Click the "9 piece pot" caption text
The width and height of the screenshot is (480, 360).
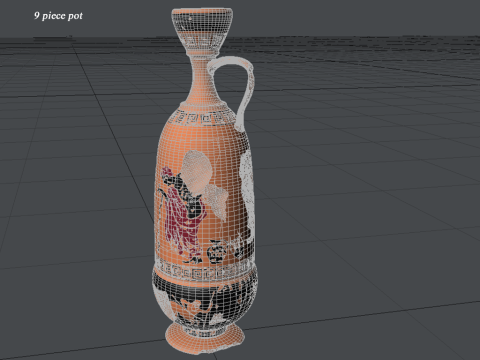pos(58,16)
